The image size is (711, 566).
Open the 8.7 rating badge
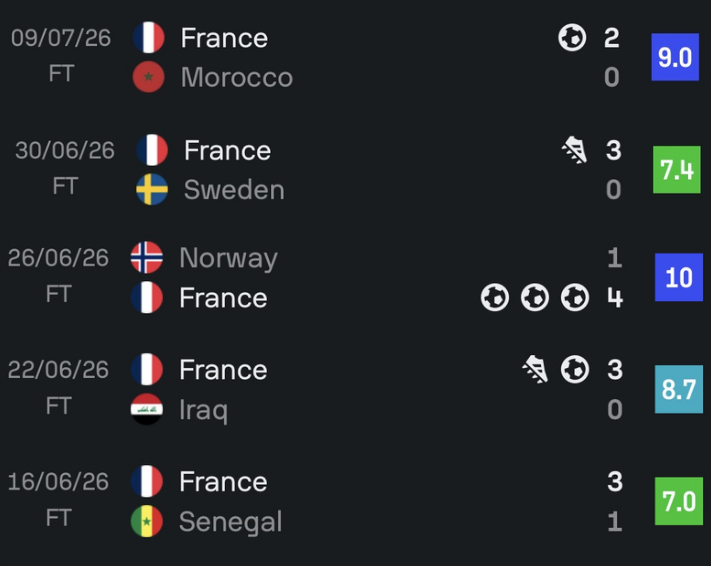tap(679, 389)
